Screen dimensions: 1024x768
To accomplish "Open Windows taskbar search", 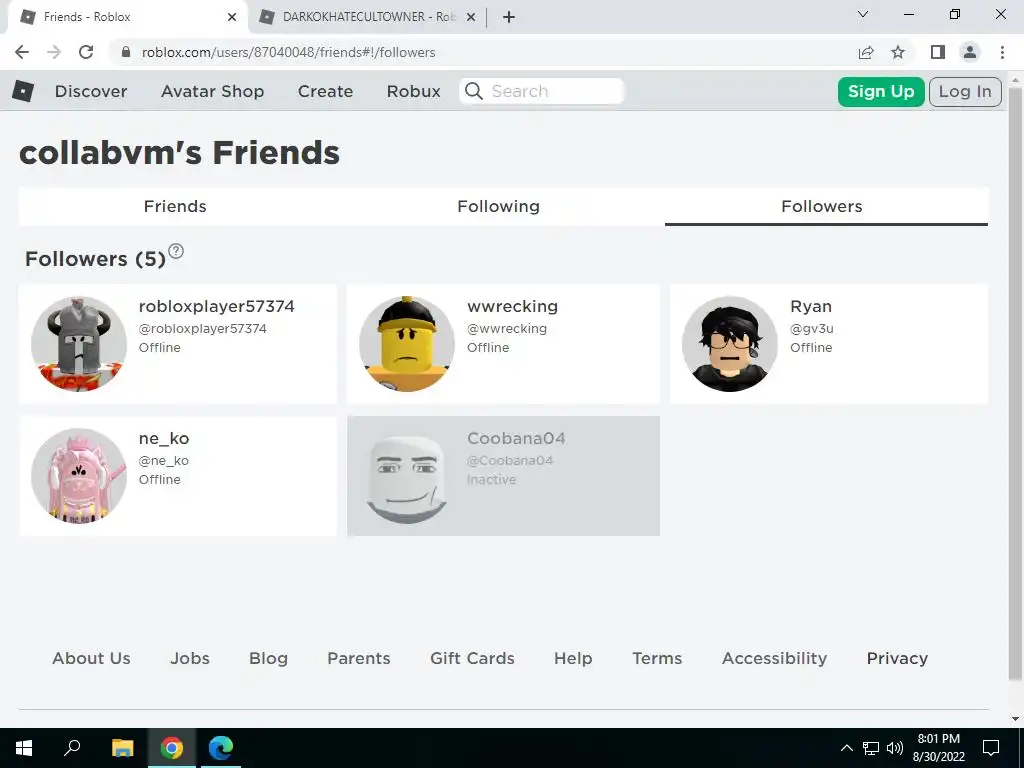I will pos(72,748).
